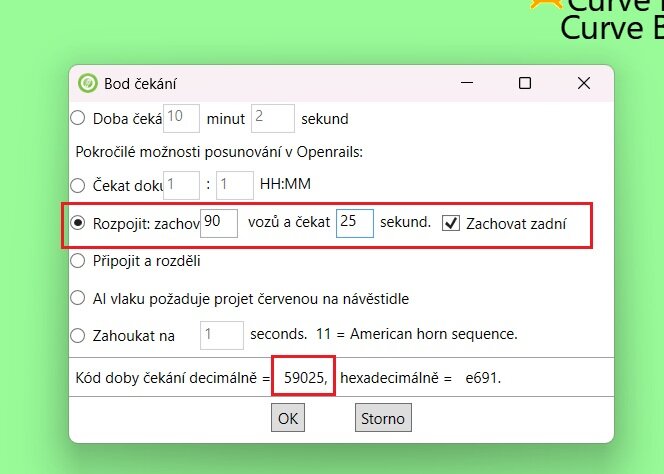Select the Připojit a rozděli radio button
This screenshot has width=664, height=474.
coord(78,261)
